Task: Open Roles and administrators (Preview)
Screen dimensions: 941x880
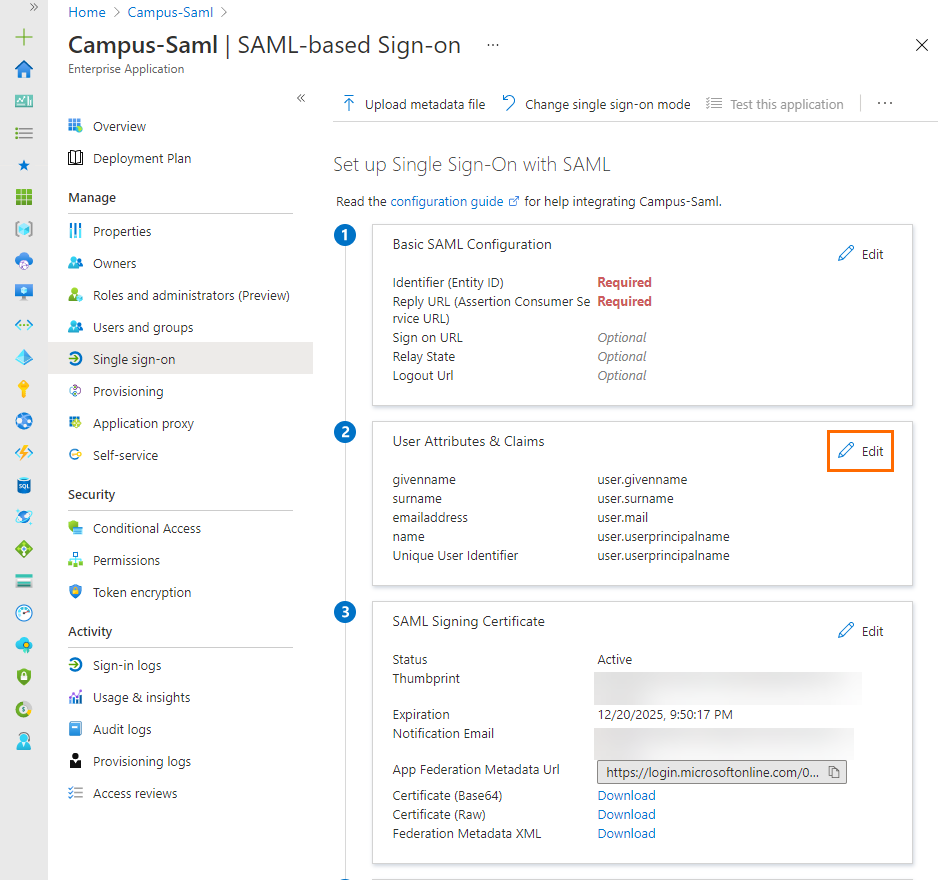Action: coord(180,295)
